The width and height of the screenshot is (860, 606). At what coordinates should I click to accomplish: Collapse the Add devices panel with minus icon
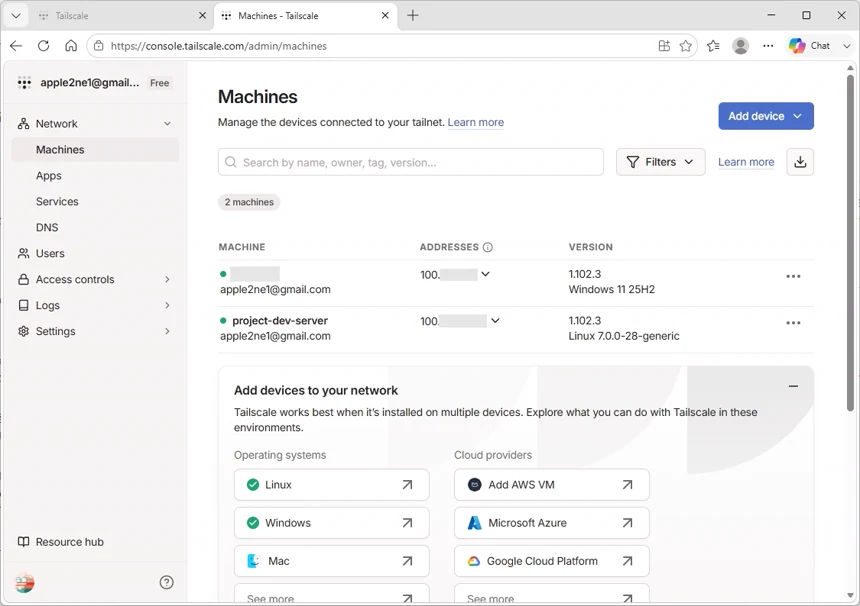793,386
